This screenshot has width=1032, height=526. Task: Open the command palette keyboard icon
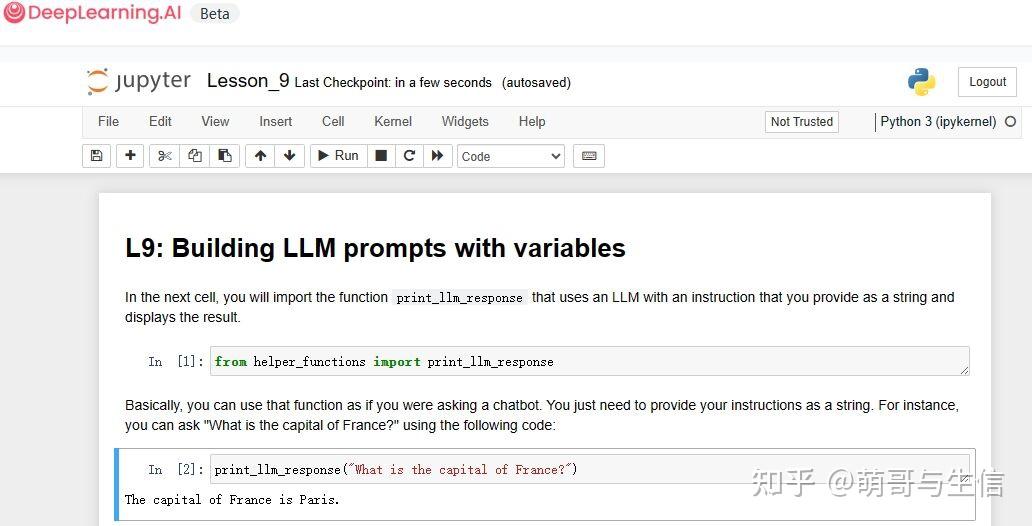(589, 156)
